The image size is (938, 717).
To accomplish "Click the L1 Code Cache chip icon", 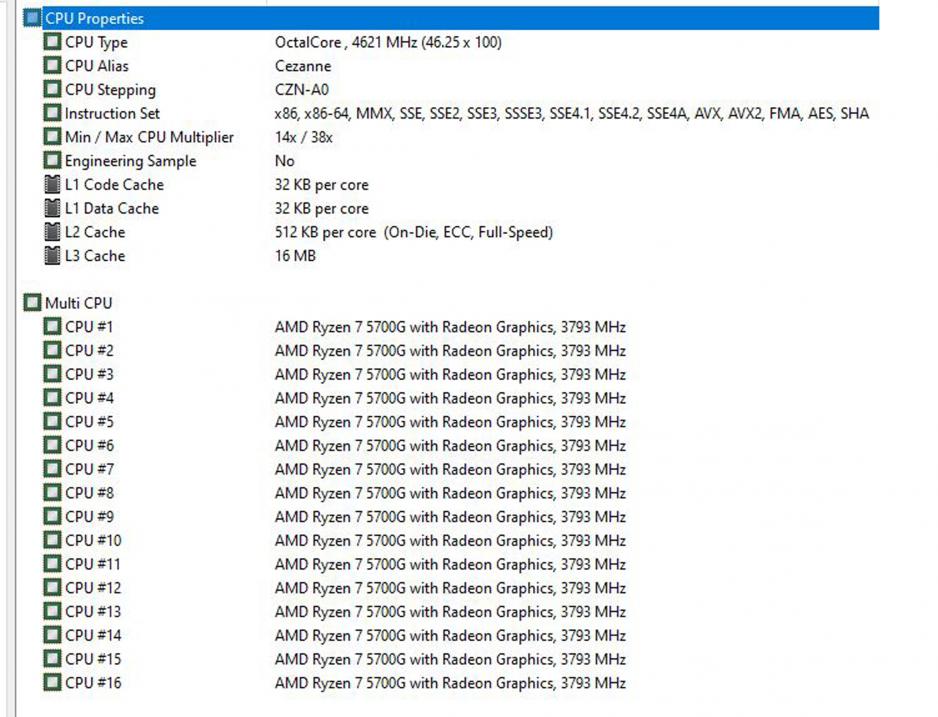I will click(x=53, y=185).
